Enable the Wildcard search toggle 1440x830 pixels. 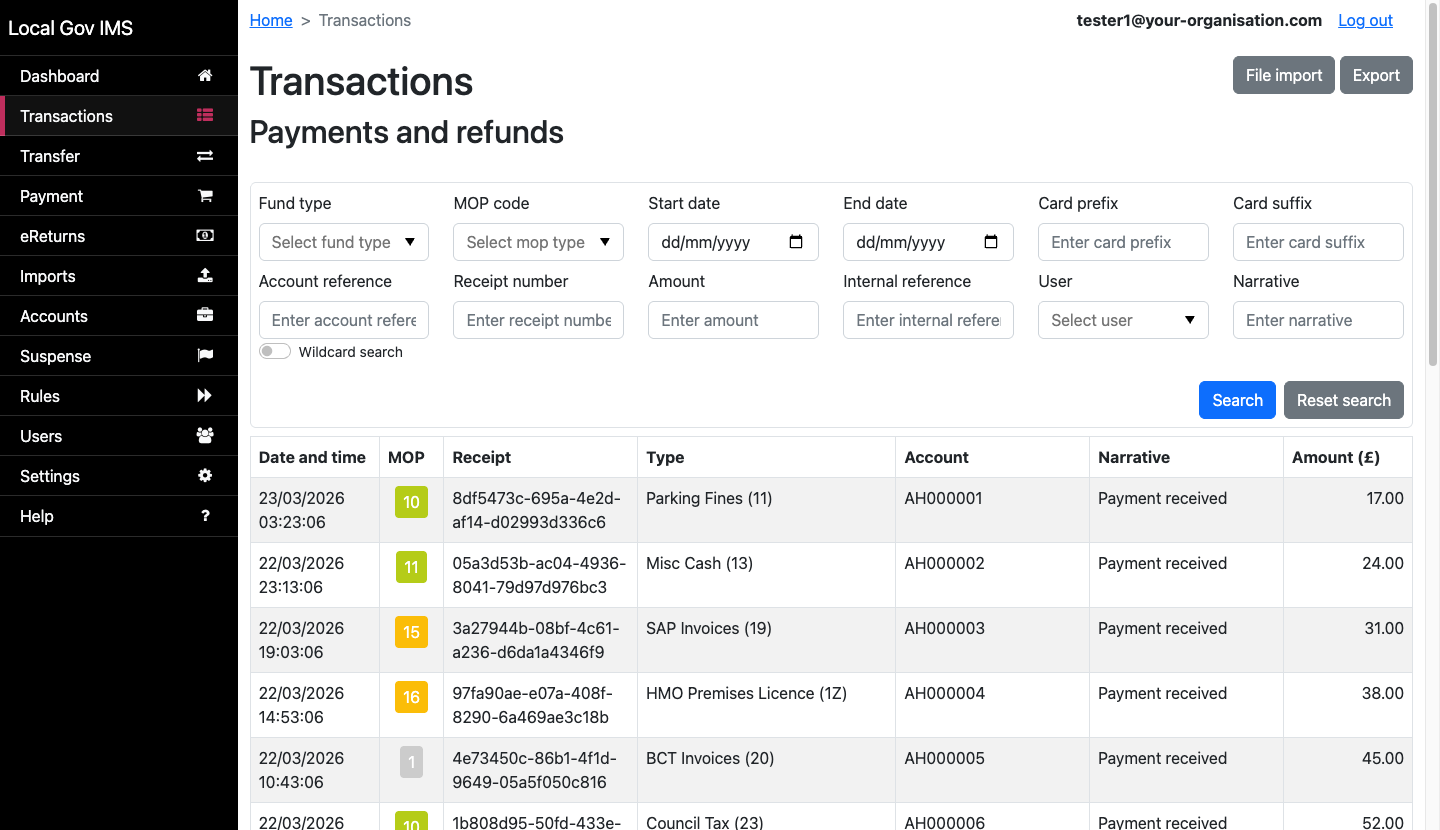tap(274, 351)
